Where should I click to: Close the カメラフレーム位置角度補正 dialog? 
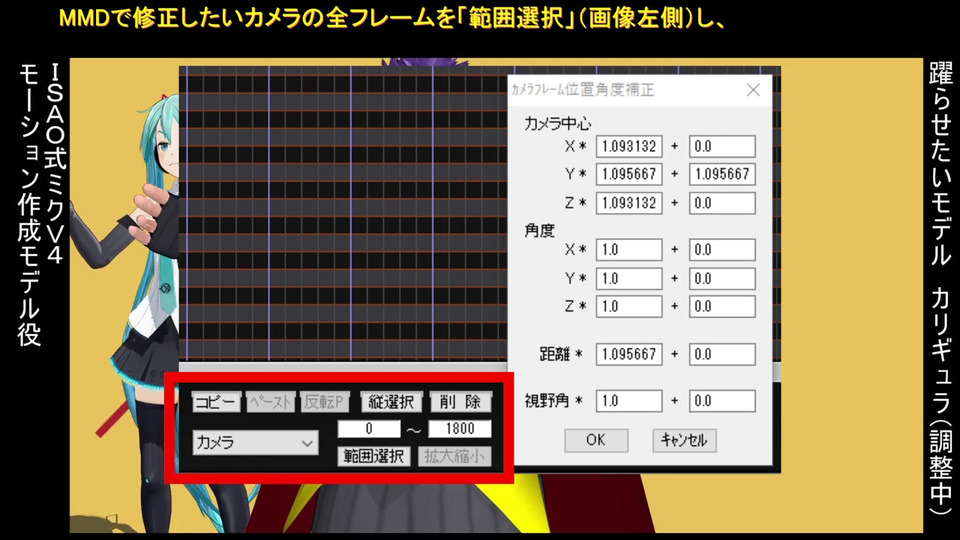tap(754, 90)
